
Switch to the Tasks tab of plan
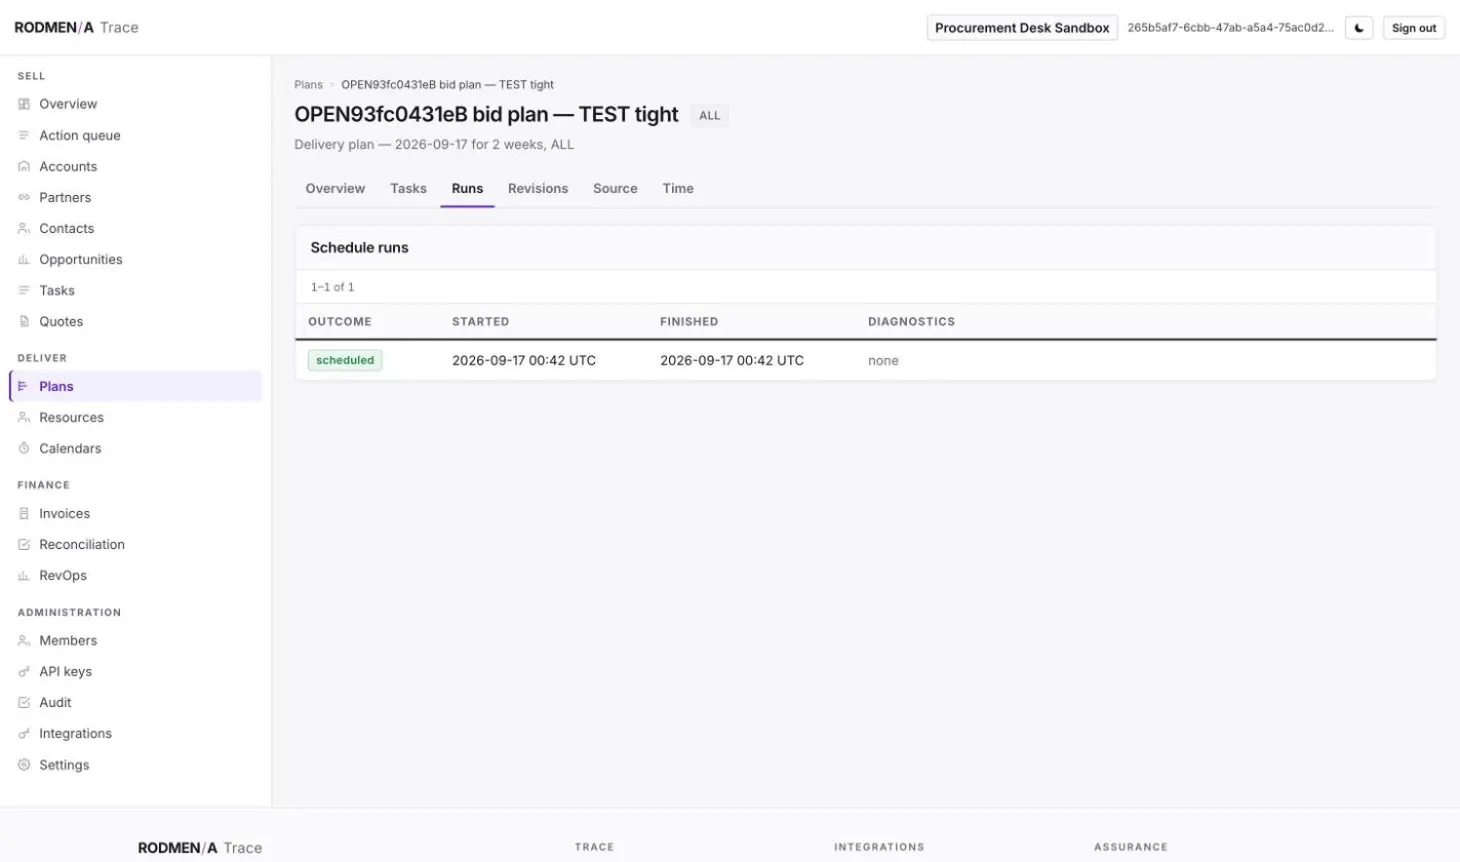(x=408, y=188)
